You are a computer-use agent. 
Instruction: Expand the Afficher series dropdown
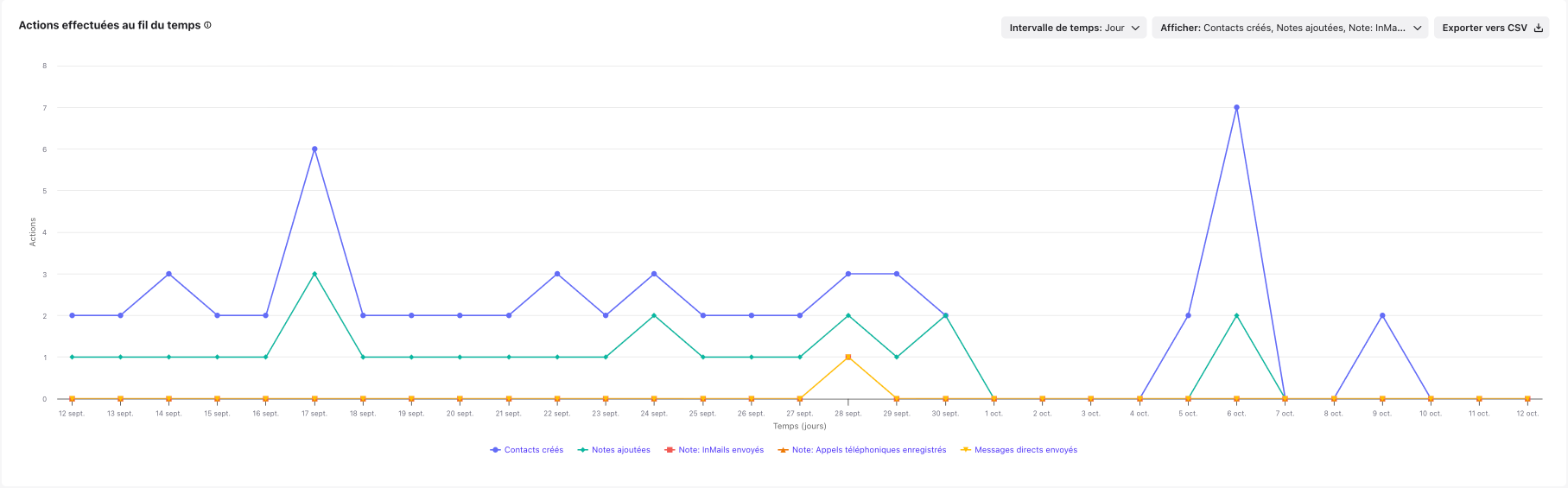pos(1290,28)
